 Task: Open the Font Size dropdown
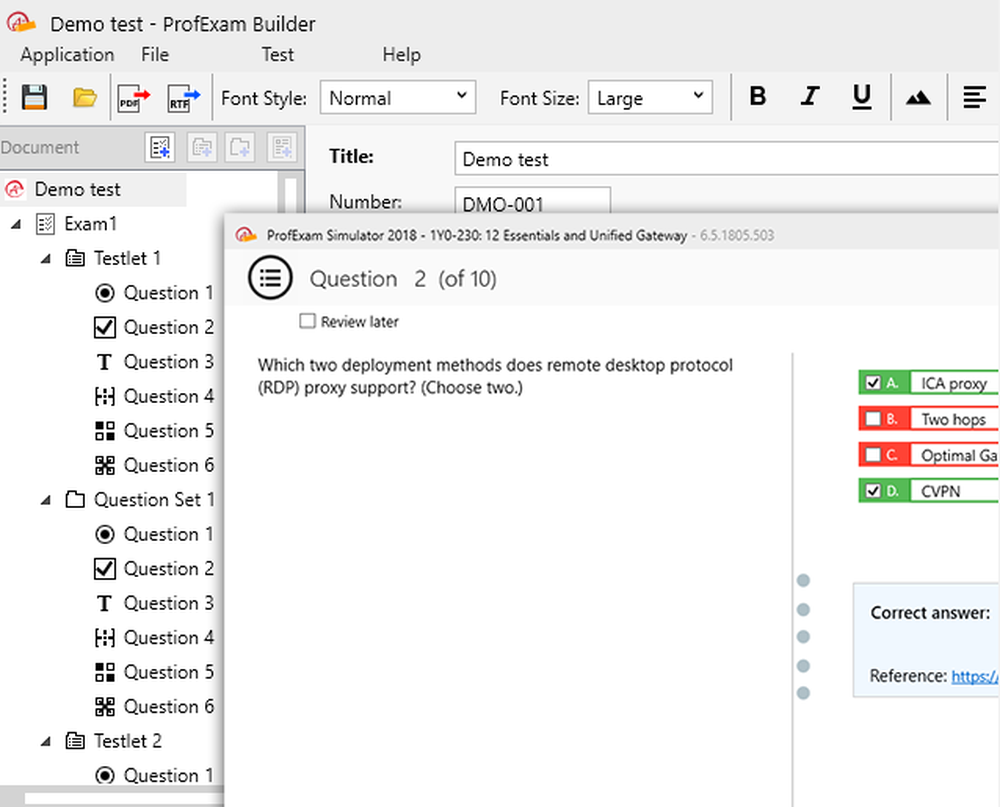click(650, 98)
